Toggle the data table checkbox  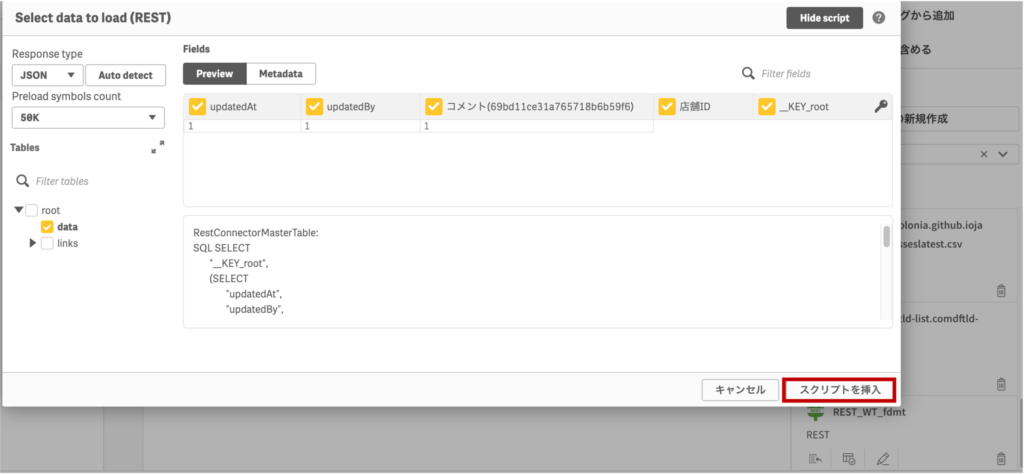point(47,227)
